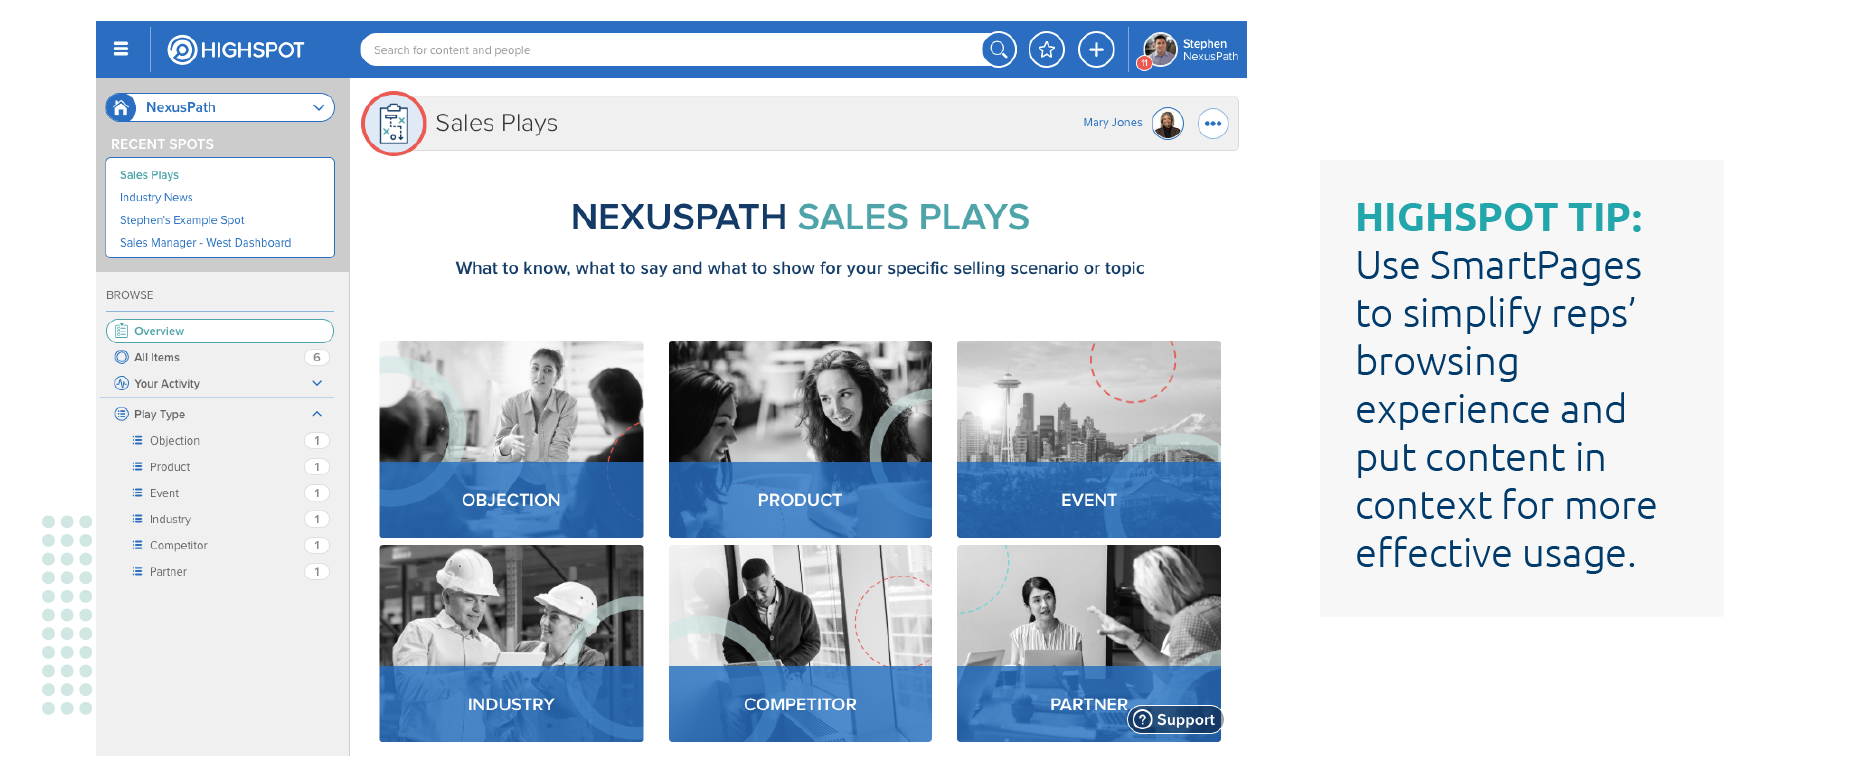
Task: Open the three-dot more options menu
Action: tap(1213, 123)
